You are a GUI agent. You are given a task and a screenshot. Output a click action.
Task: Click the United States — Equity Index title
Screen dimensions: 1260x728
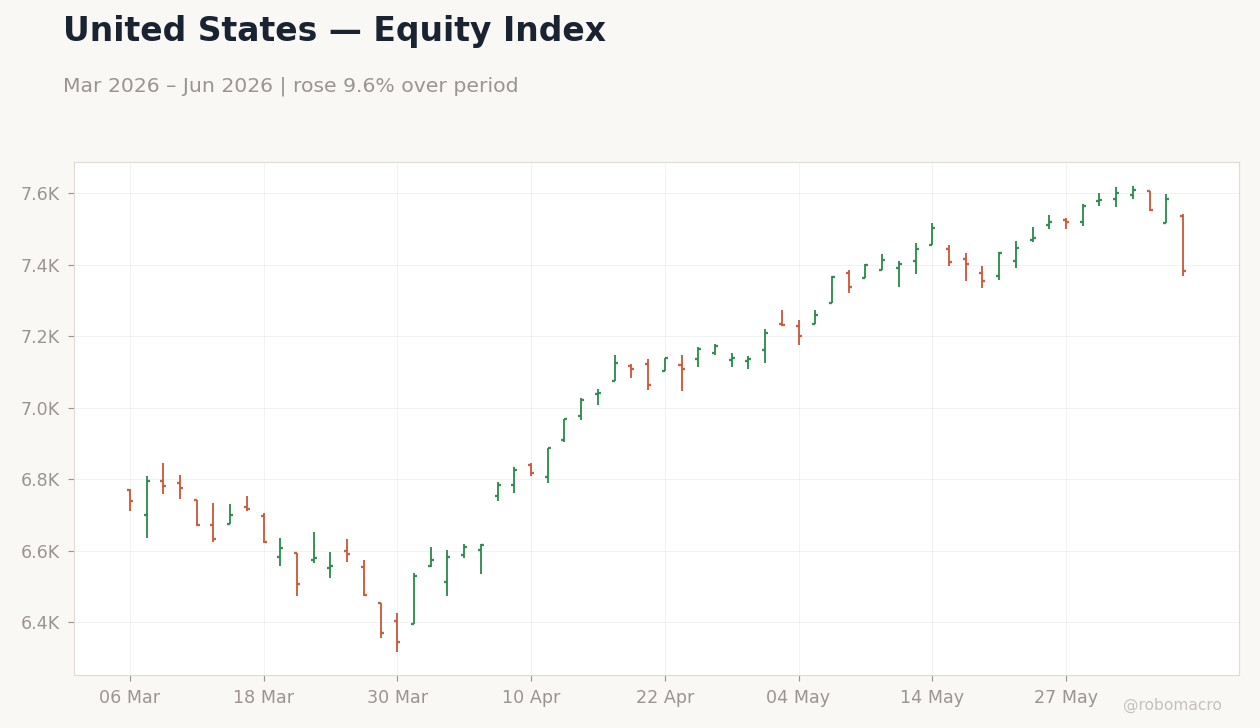(334, 31)
